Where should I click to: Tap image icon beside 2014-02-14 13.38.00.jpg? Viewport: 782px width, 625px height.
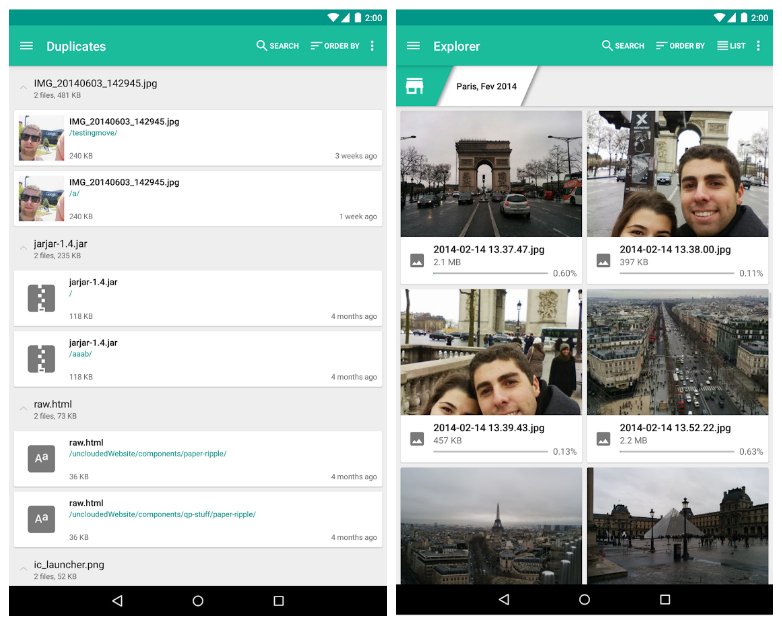(x=603, y=260)
